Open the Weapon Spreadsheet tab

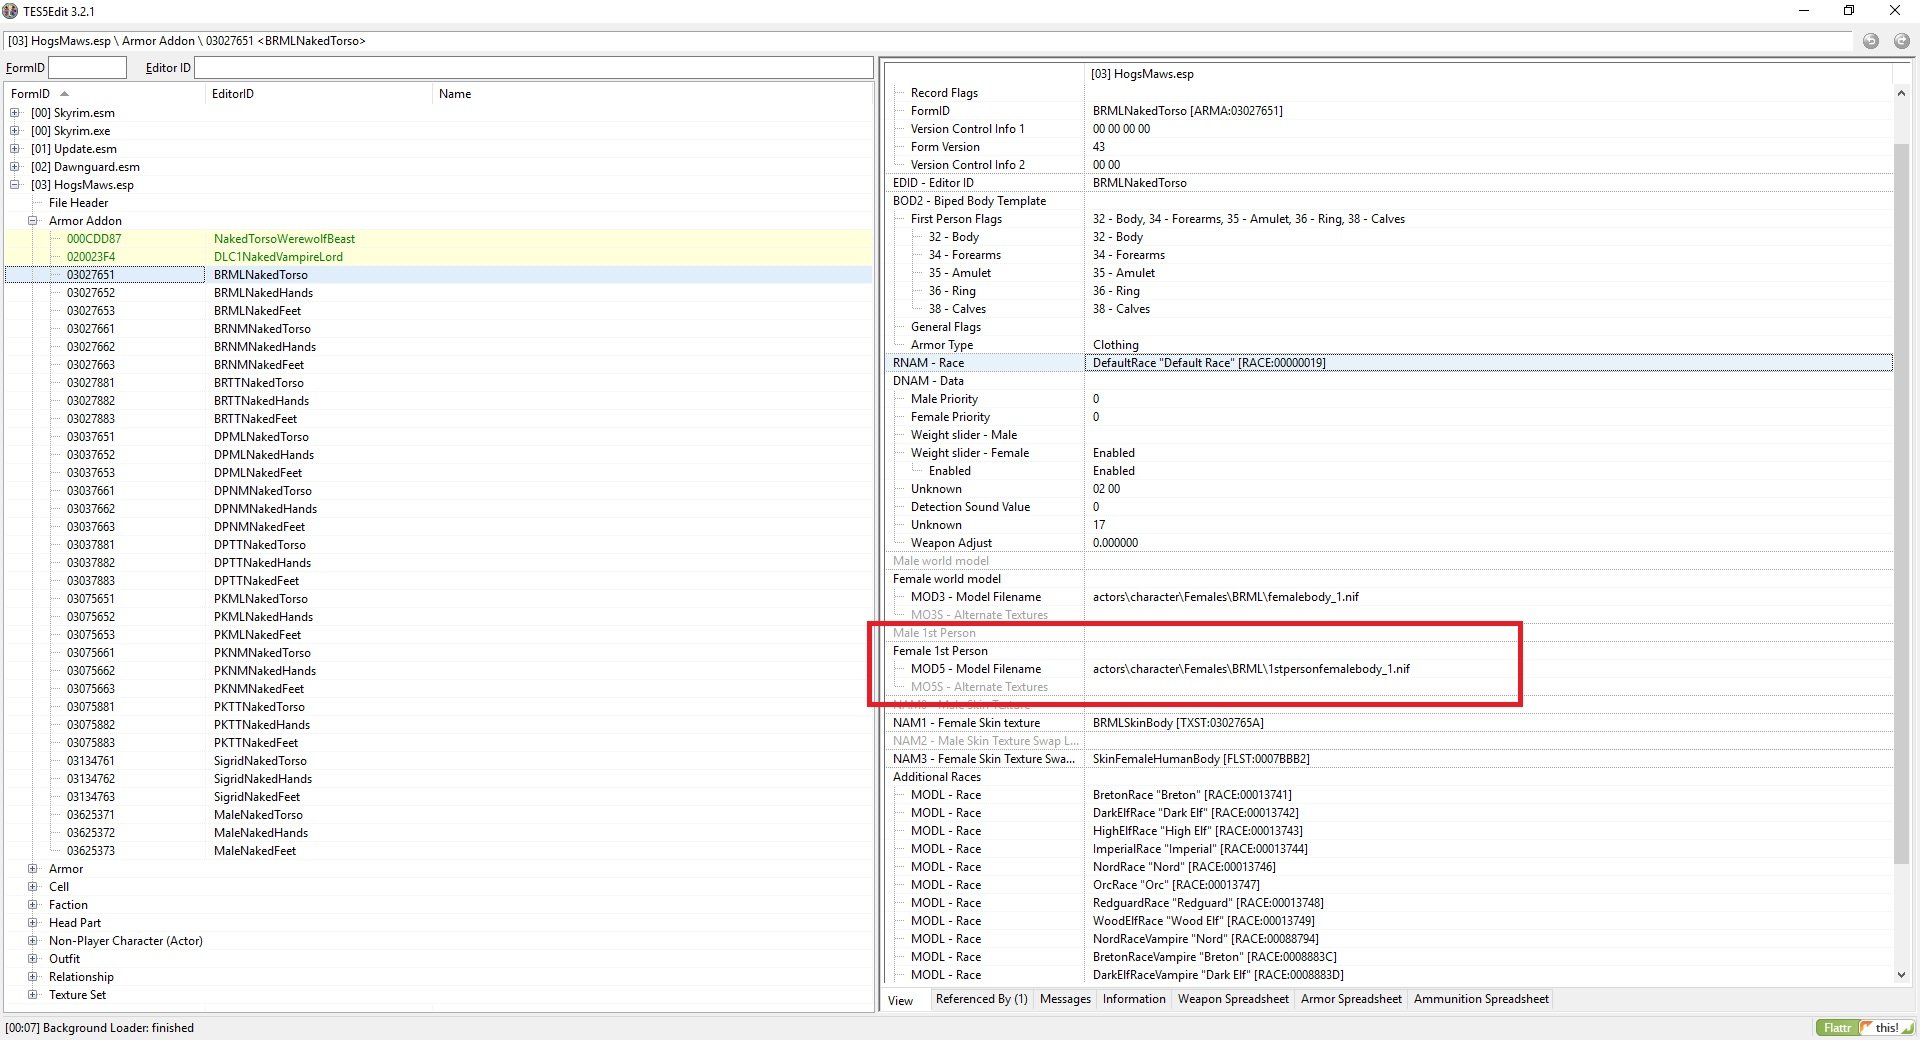1233,999
